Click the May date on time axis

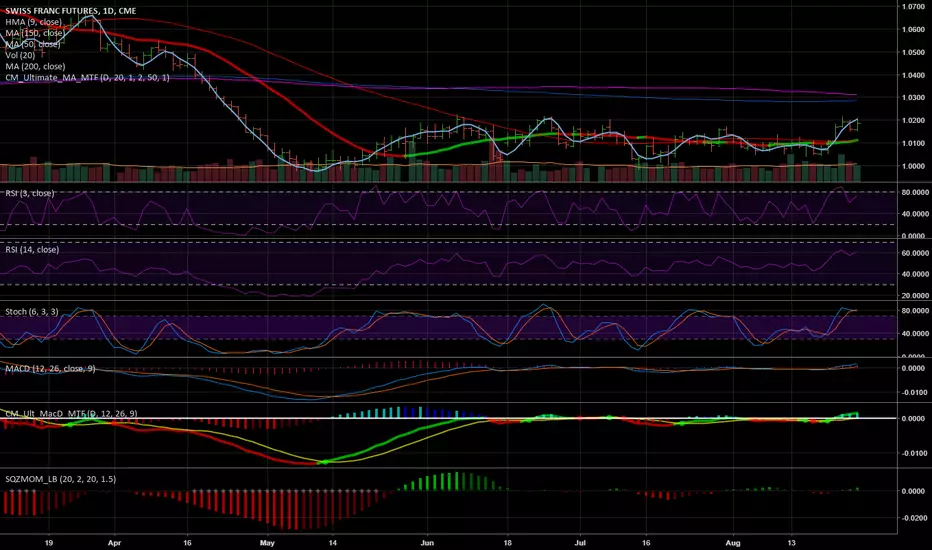(267, 543)
